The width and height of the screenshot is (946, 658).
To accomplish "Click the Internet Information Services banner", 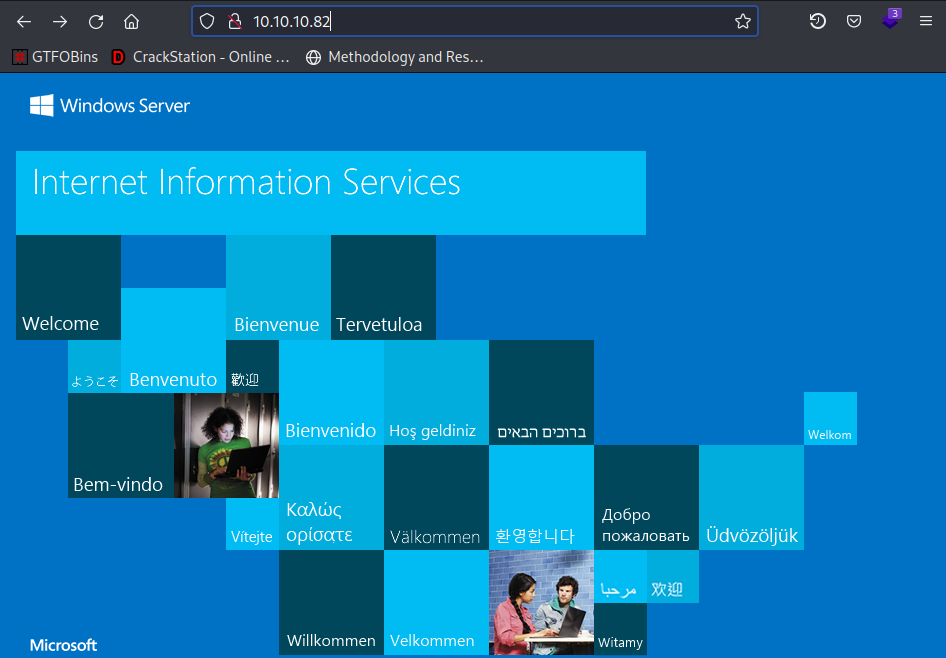I will 331,193.
